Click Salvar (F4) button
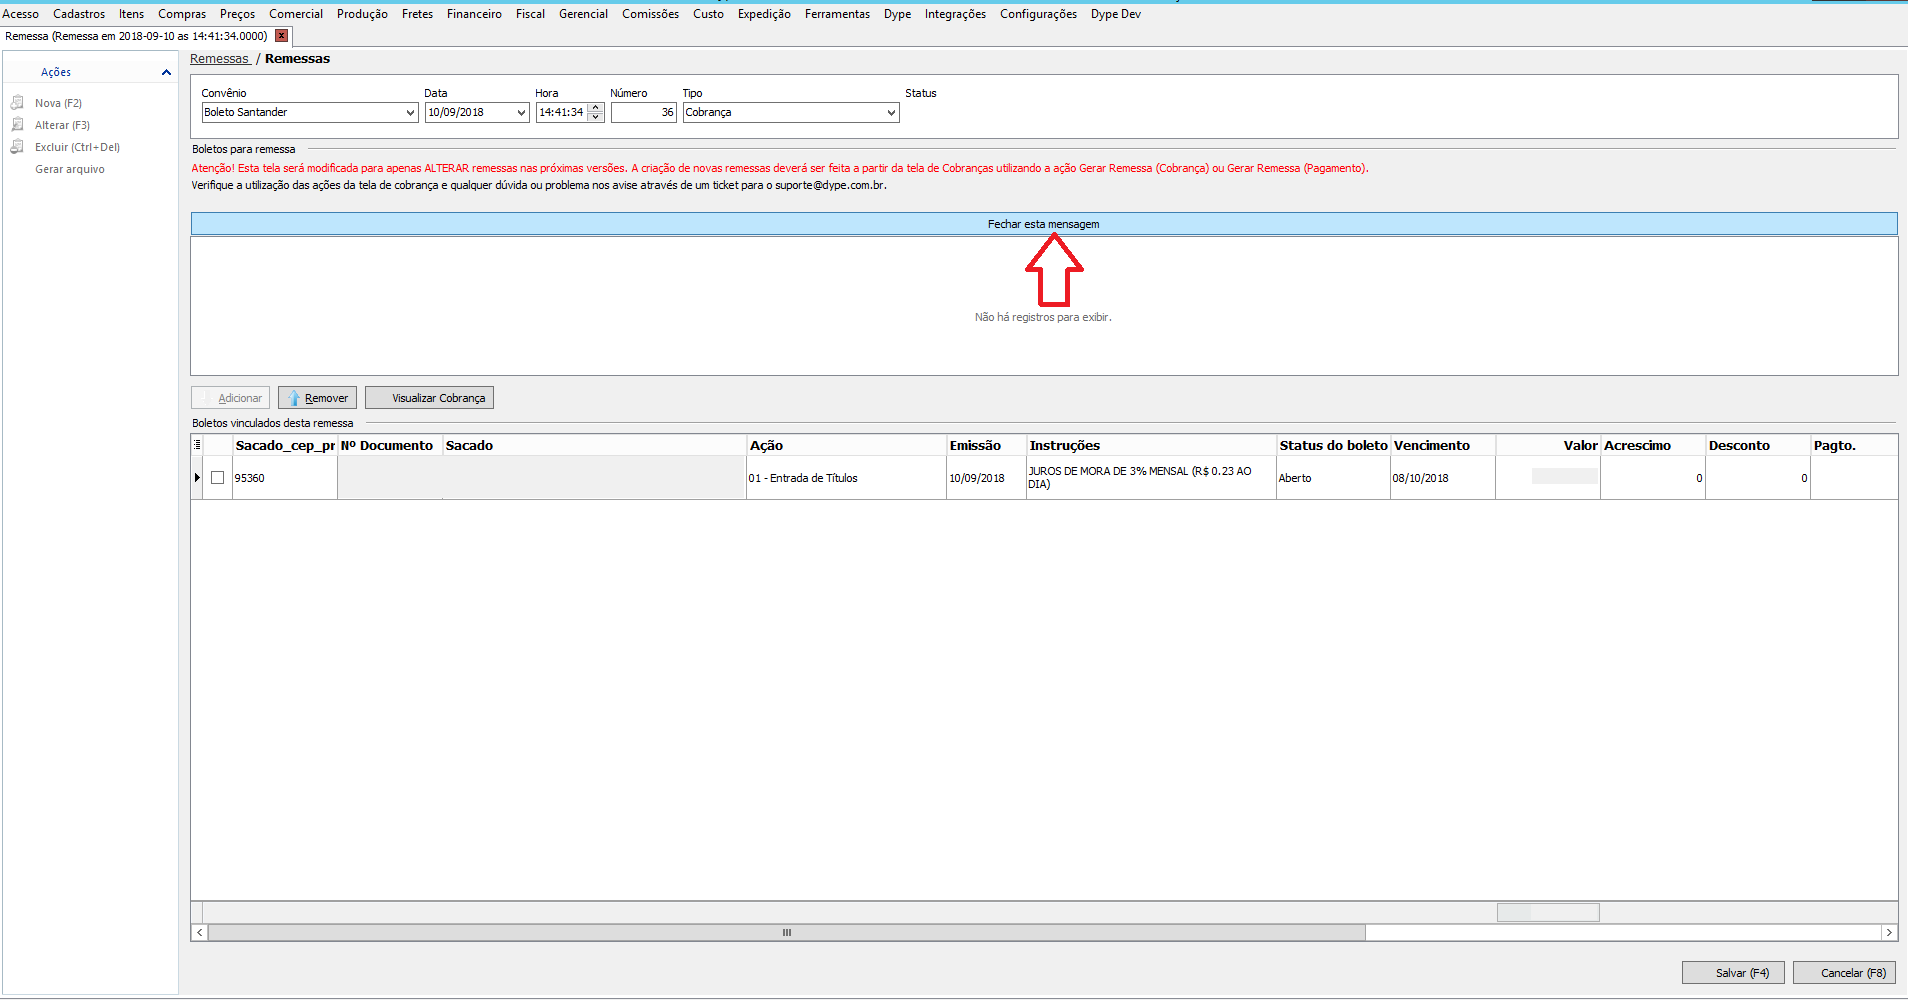 point(1732,973)
